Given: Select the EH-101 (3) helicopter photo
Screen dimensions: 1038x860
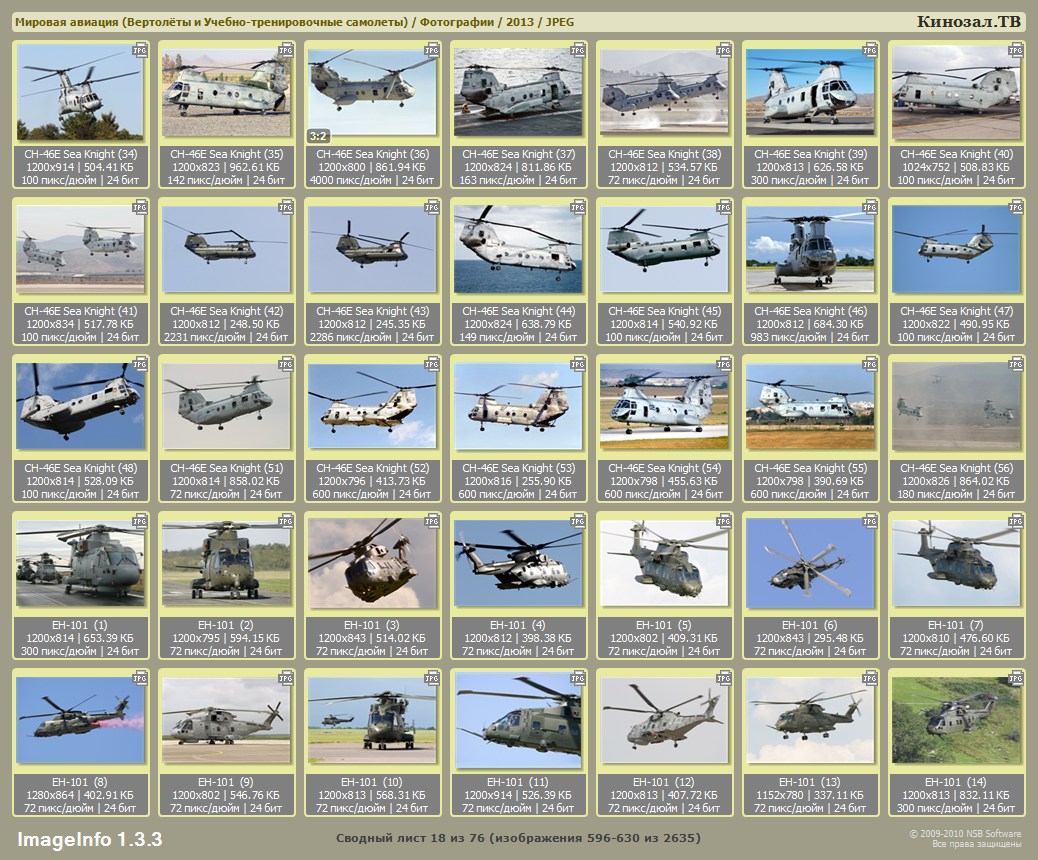Looking at the screenshot, I should 372,563.
